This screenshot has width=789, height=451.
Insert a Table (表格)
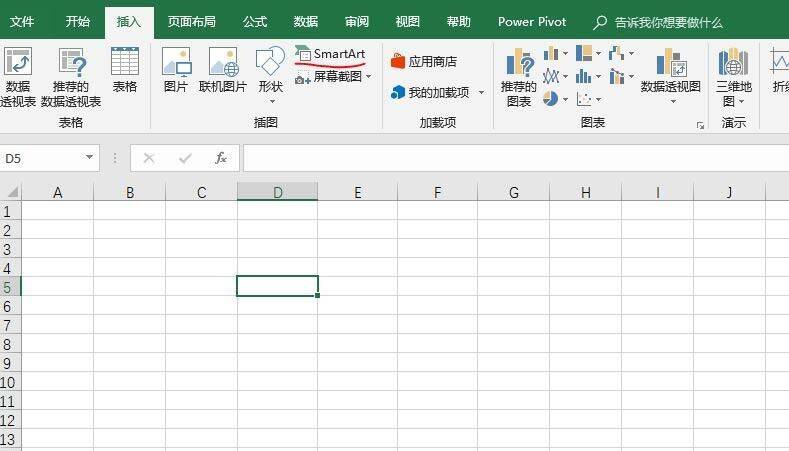124,70
